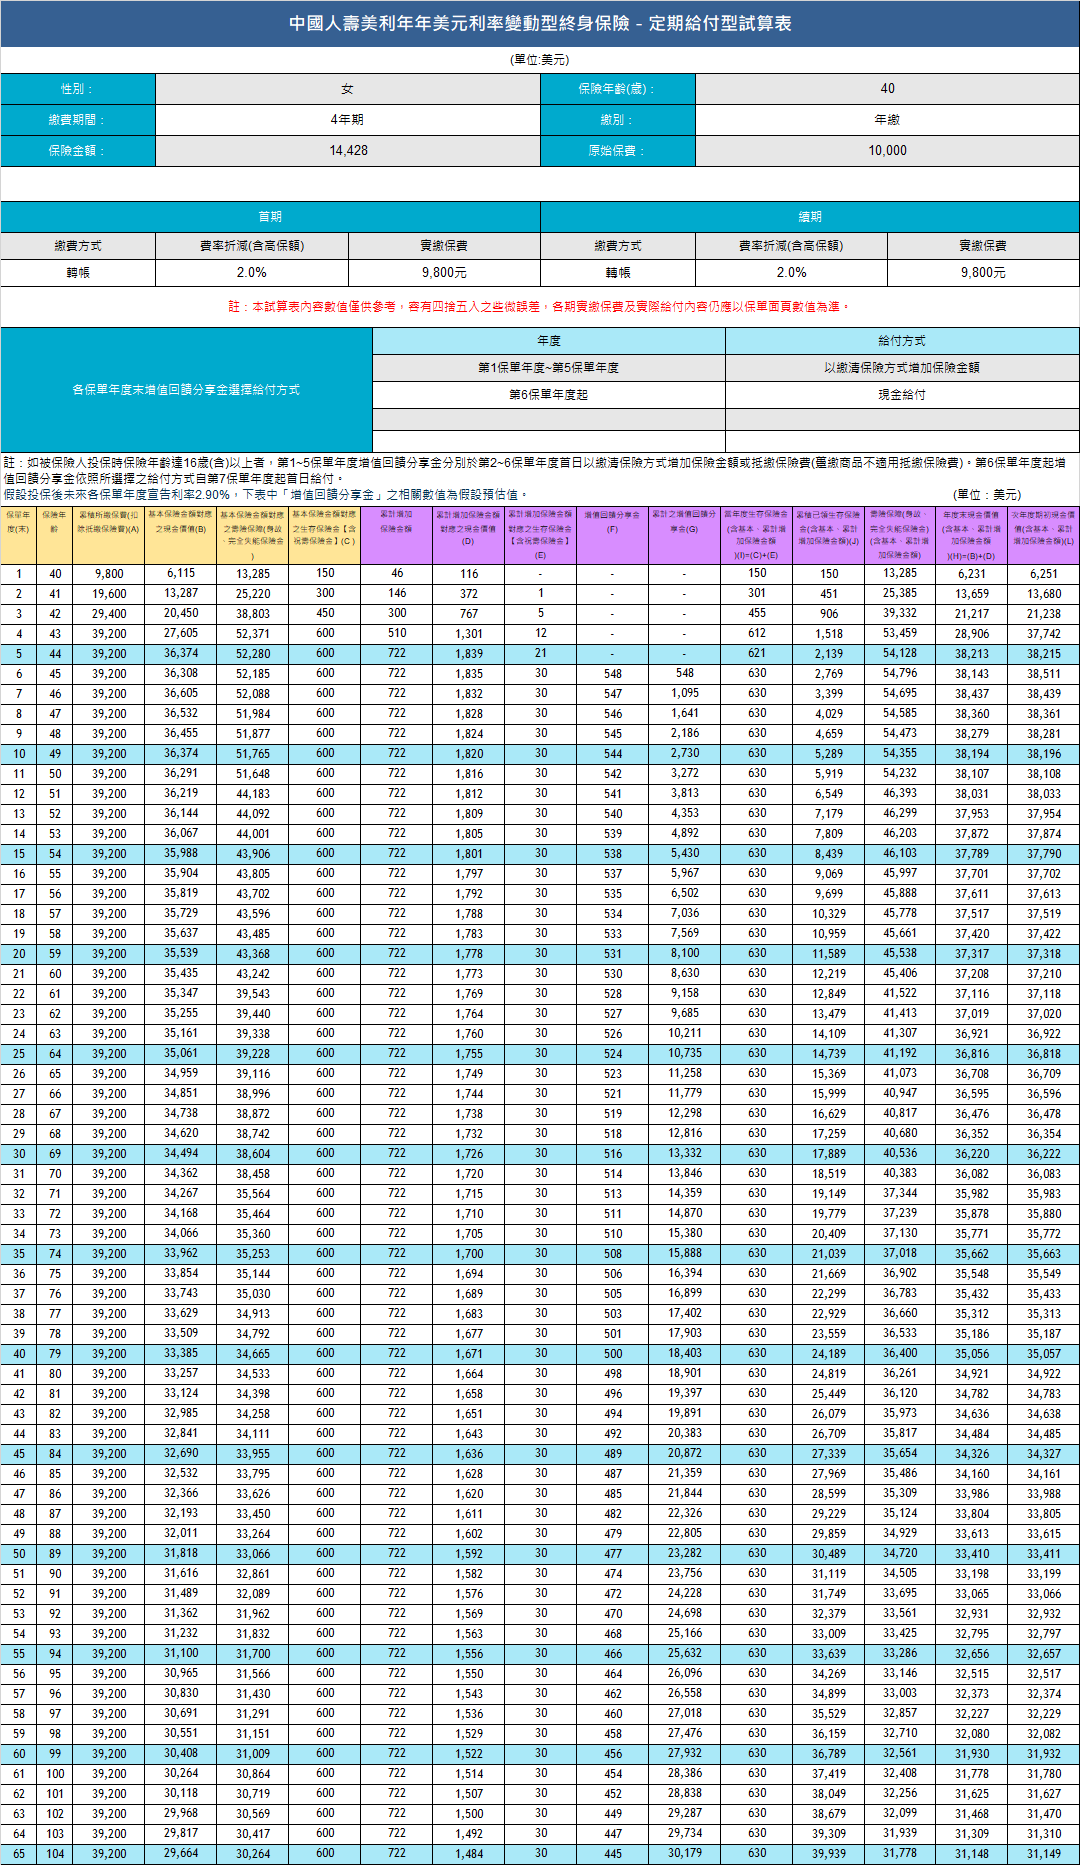Select value 25,220 in year 2 row
The image size is (1080, 1865).
click(253, 594)
